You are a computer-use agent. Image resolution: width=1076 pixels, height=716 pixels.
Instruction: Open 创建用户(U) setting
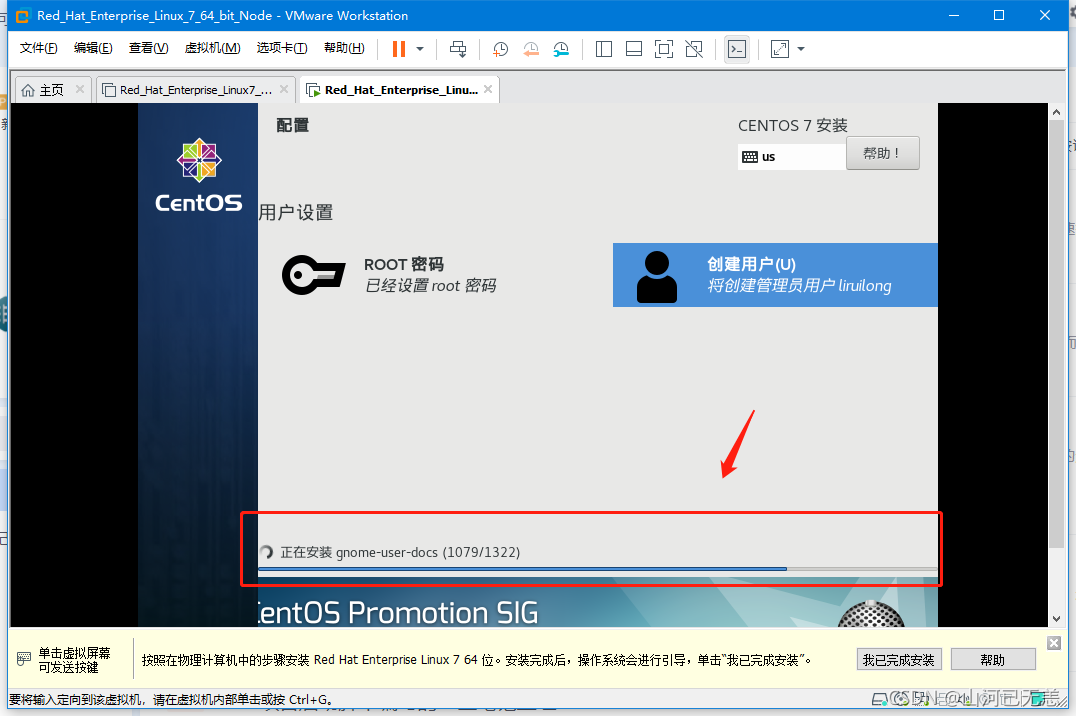(775, 275)
